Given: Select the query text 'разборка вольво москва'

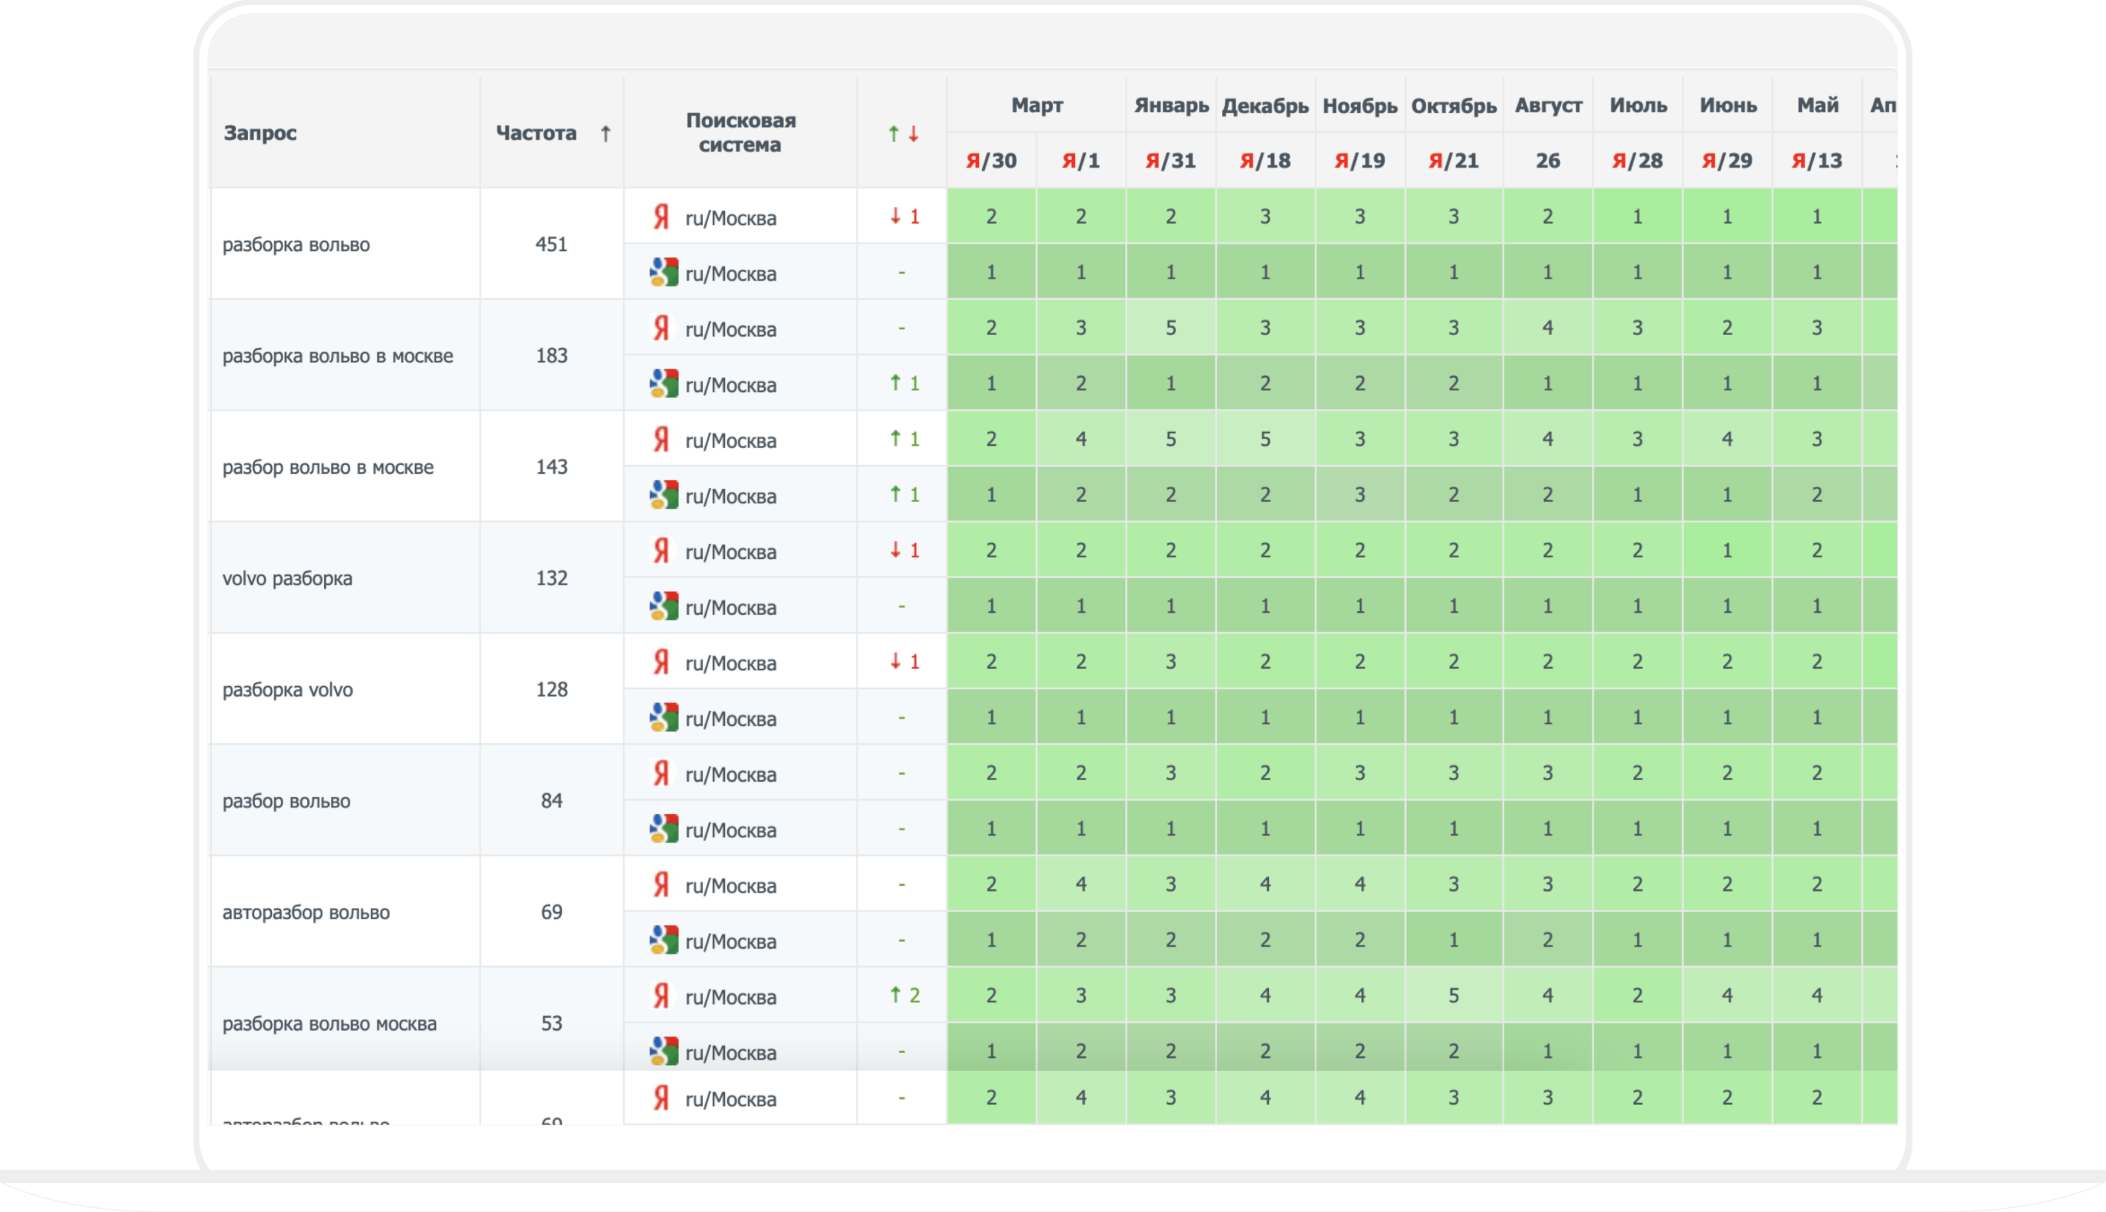Looking at the screenshot, I should pos(329,1024).
